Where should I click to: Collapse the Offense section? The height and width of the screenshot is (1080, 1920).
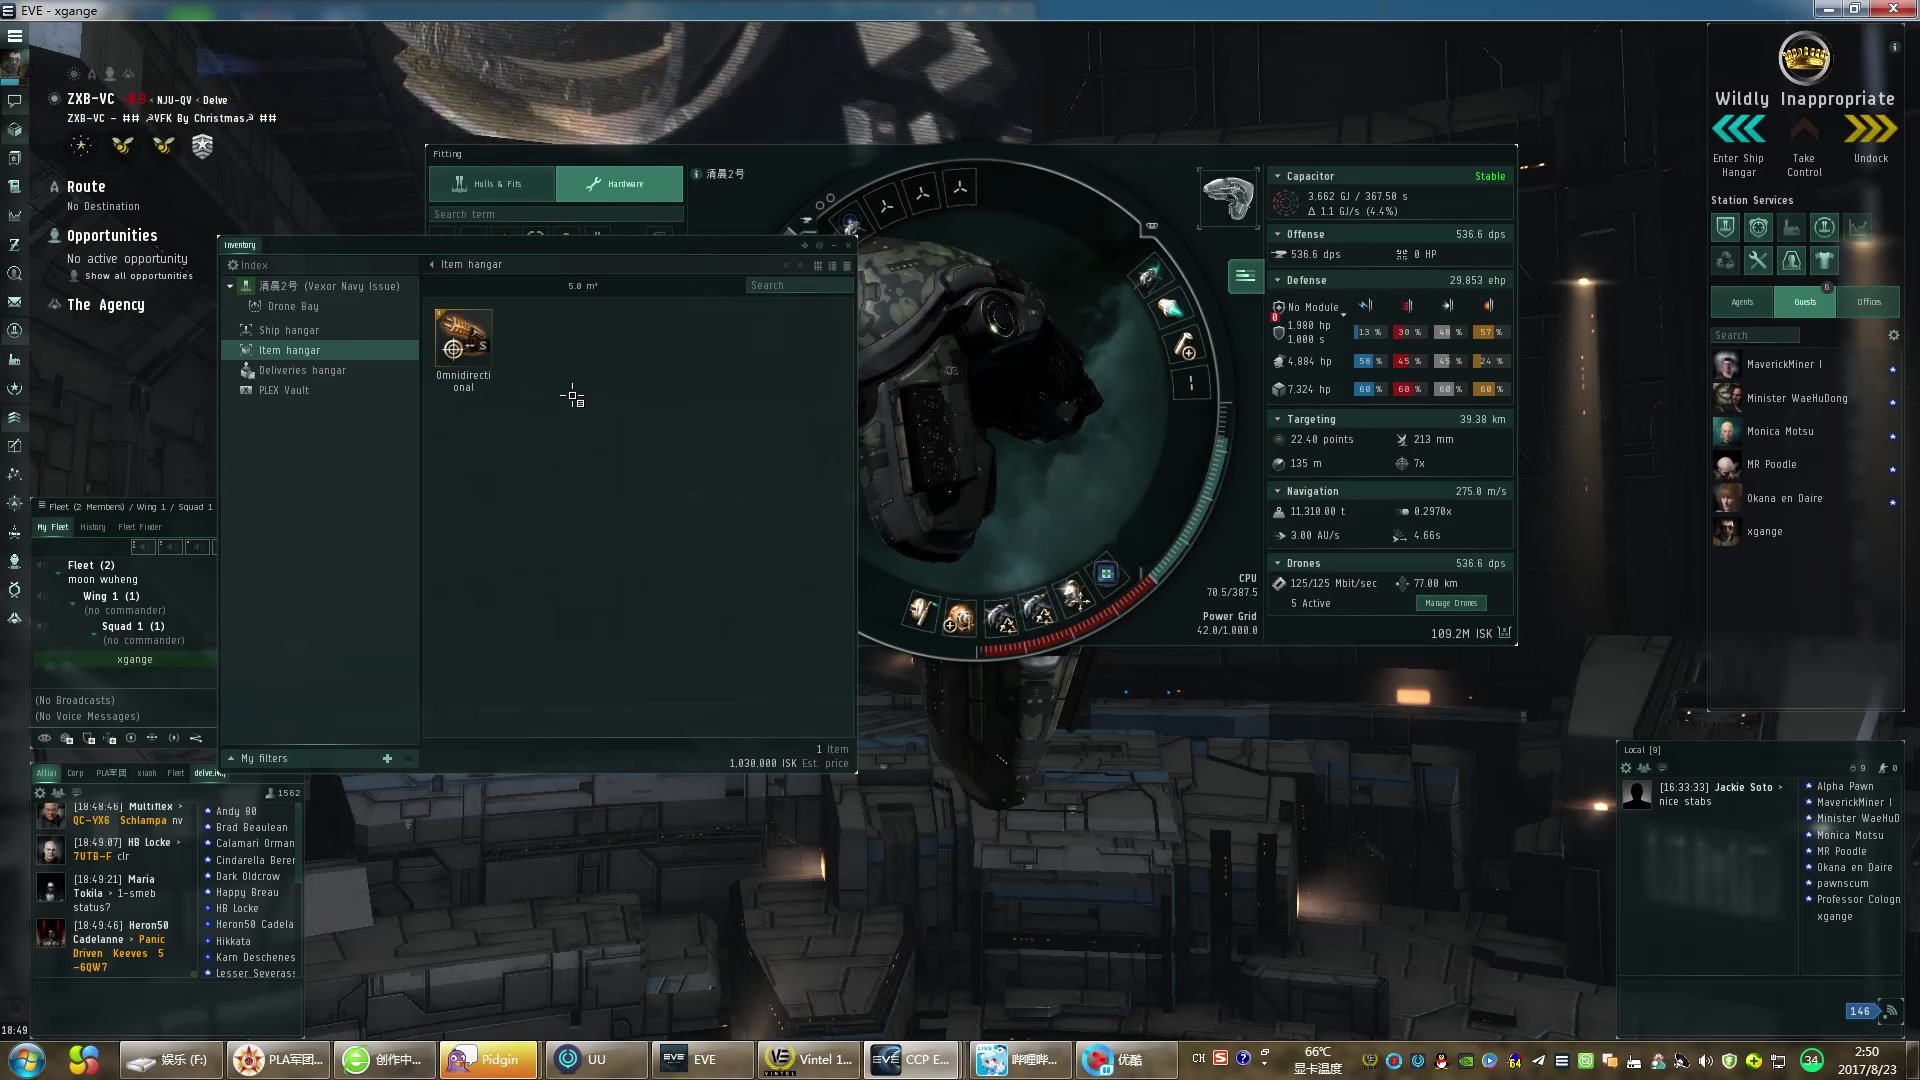1277,234
